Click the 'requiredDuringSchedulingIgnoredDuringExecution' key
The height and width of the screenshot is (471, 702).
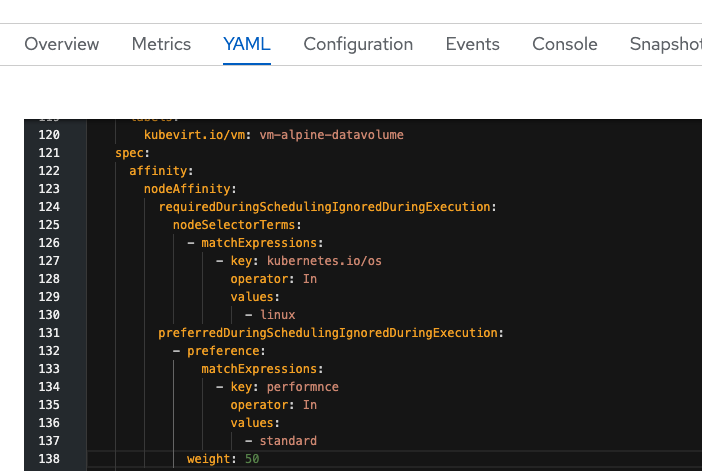pyautogui.click(x=325, y=206)
